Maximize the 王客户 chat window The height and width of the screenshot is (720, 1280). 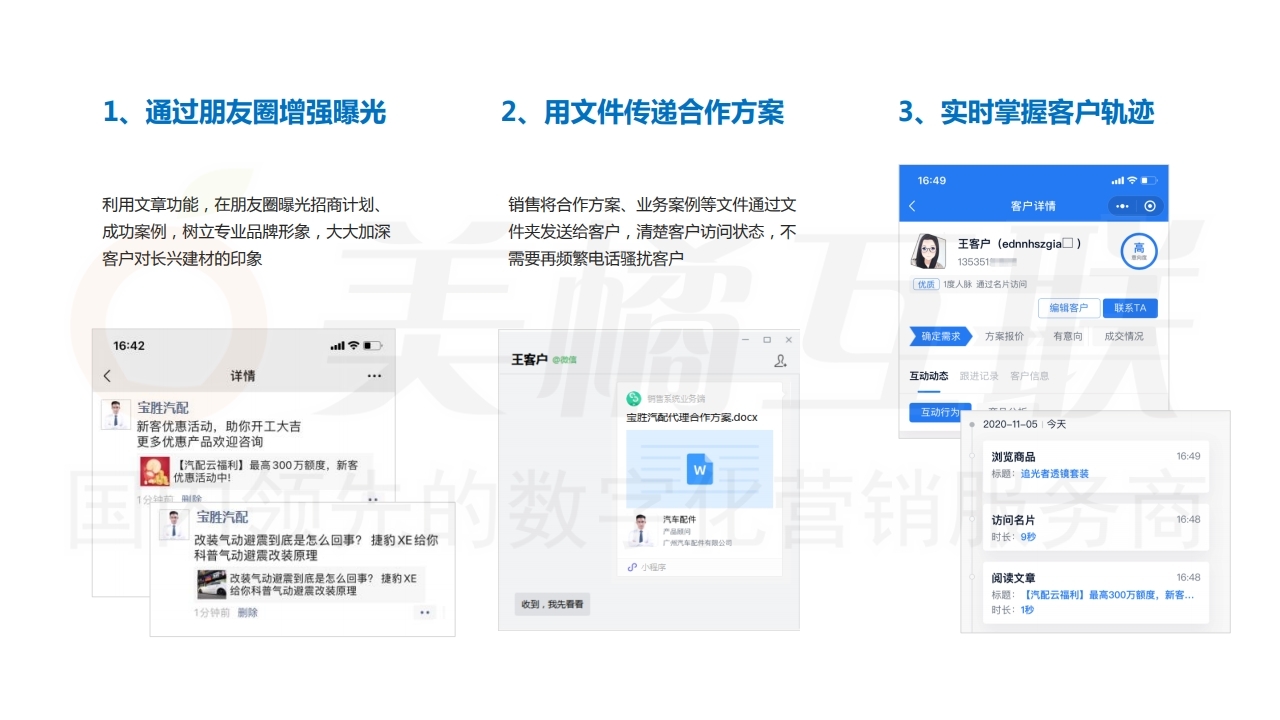[767, 340]
